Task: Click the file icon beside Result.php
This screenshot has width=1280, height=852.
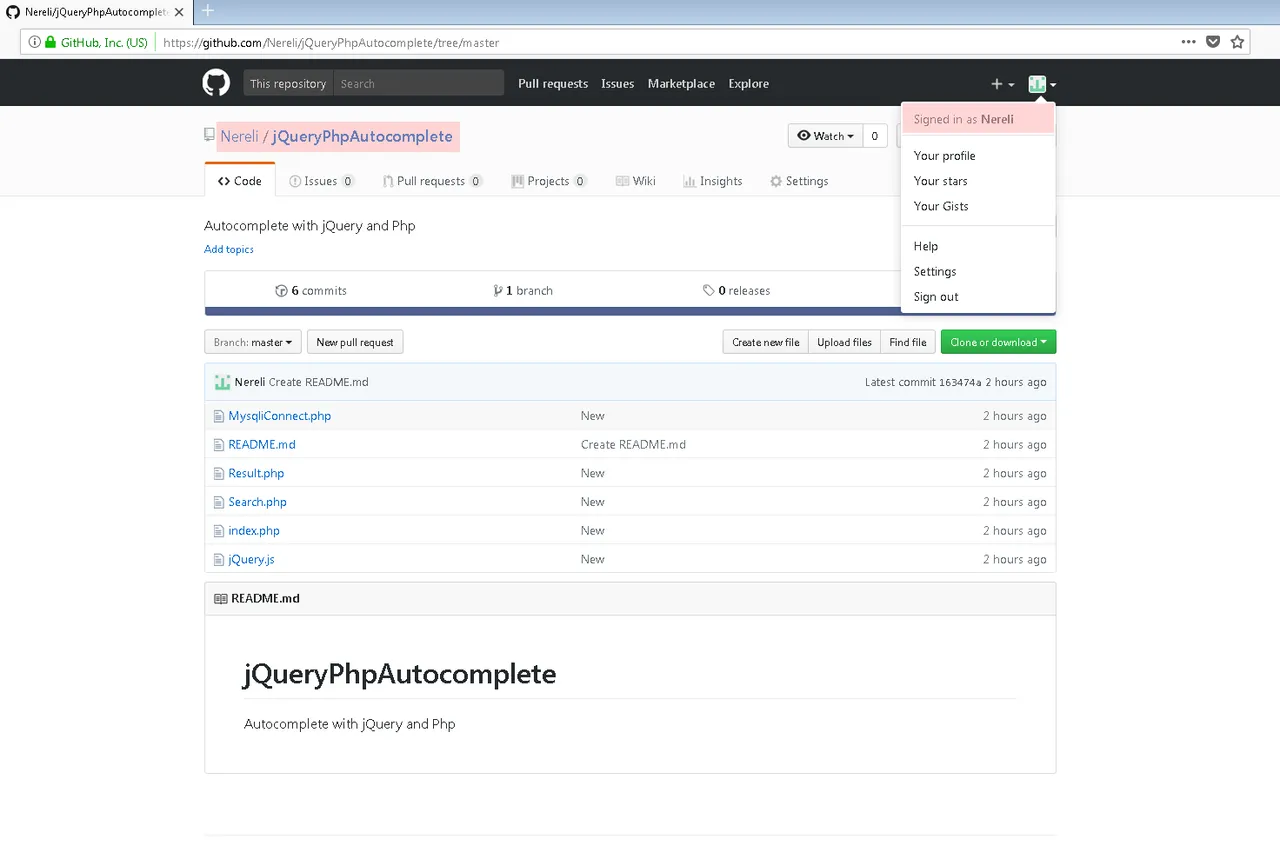Action: pos(219,473)
